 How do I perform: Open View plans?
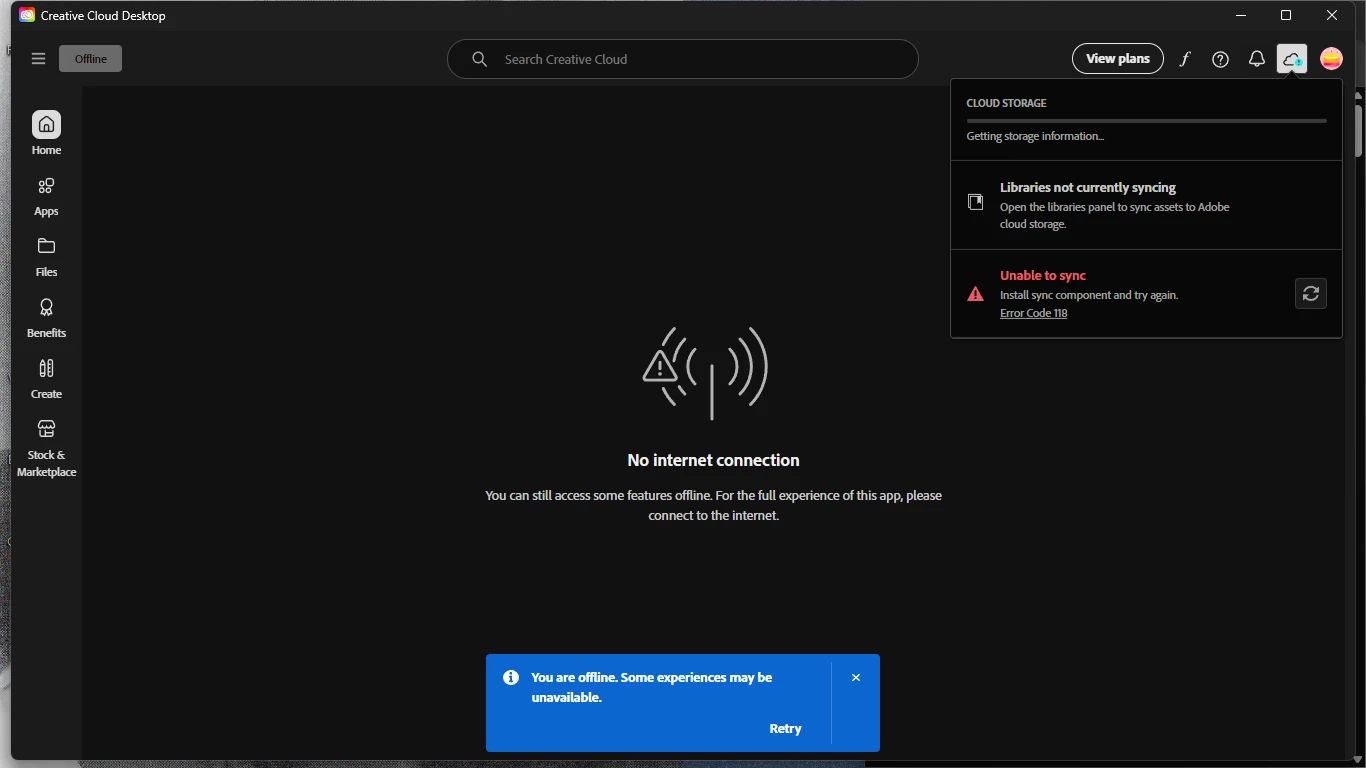tap(1118, 59)
